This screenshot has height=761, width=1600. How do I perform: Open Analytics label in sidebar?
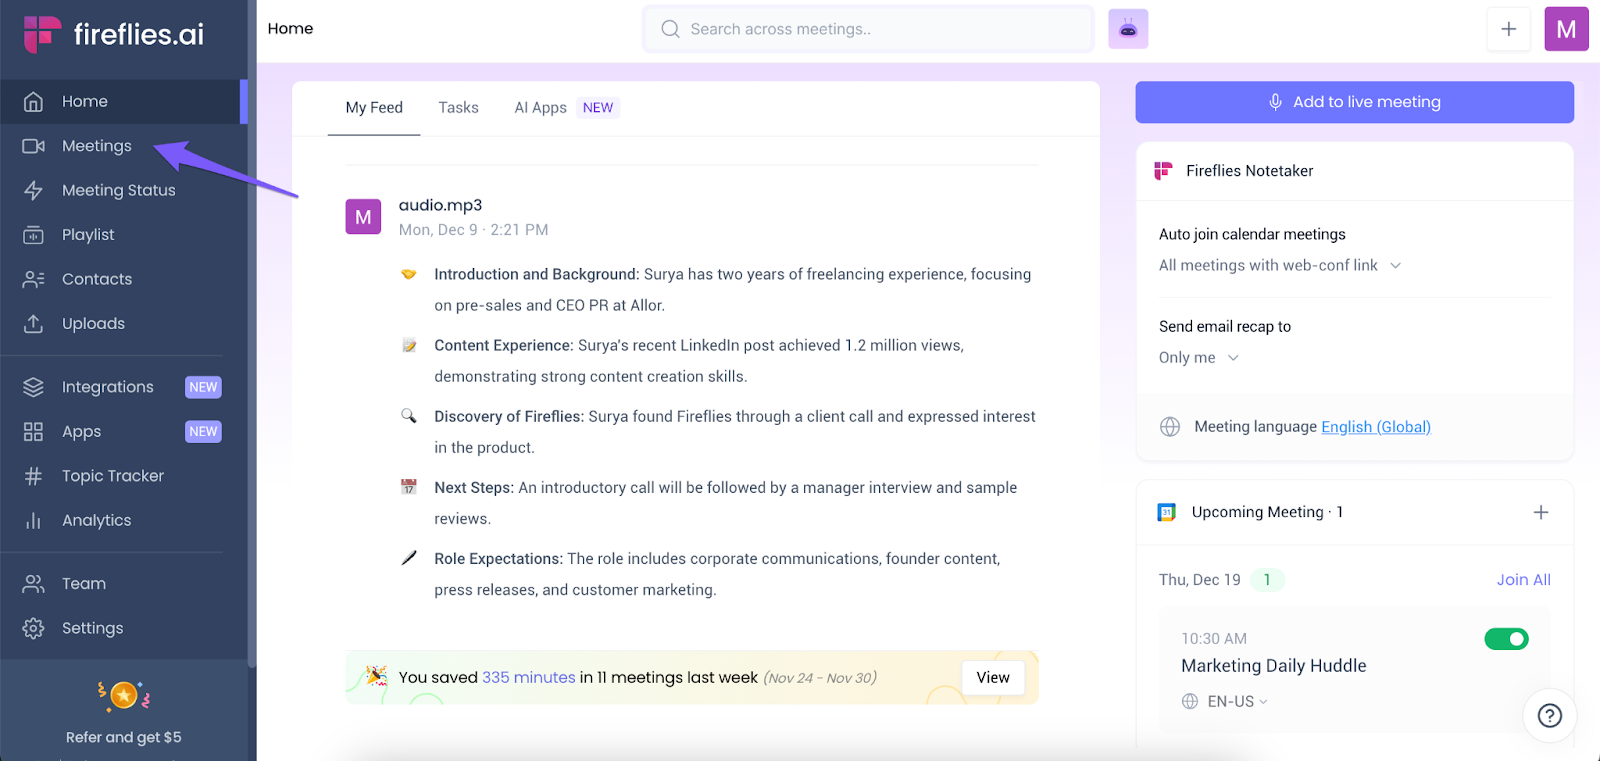96,520
